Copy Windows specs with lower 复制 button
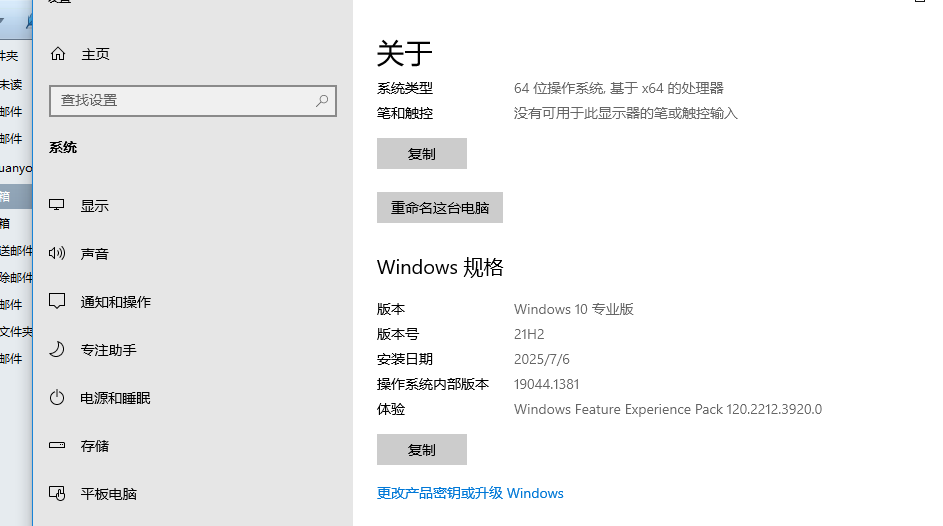 pos(422,450)
